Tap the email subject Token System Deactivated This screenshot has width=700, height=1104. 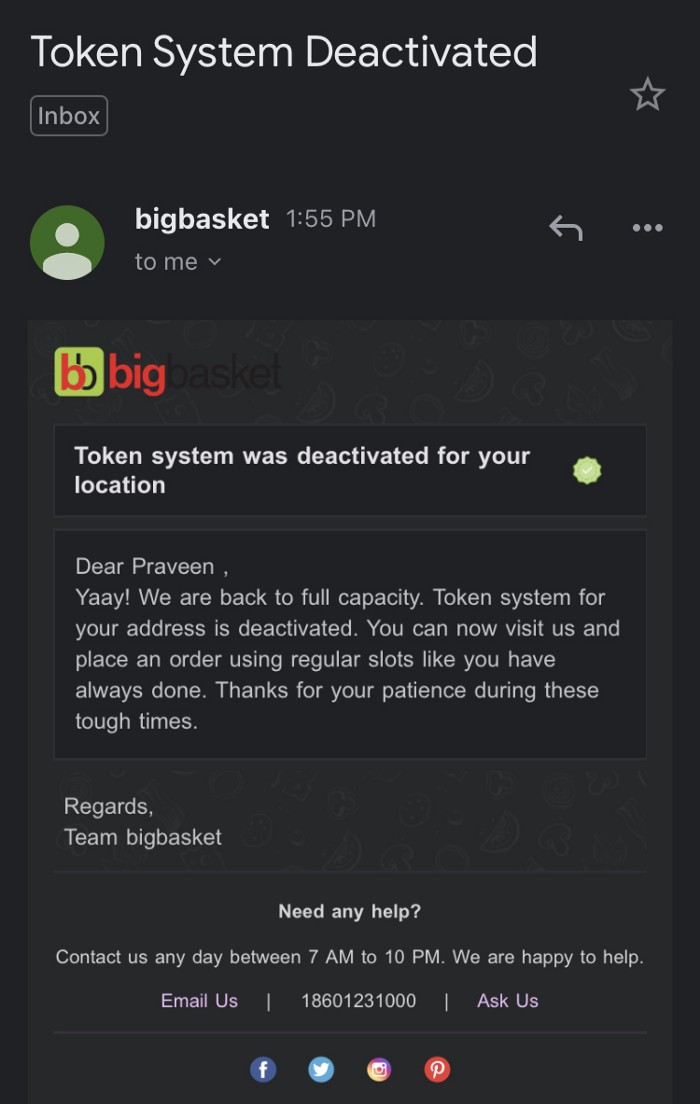(x=284, y=52)
